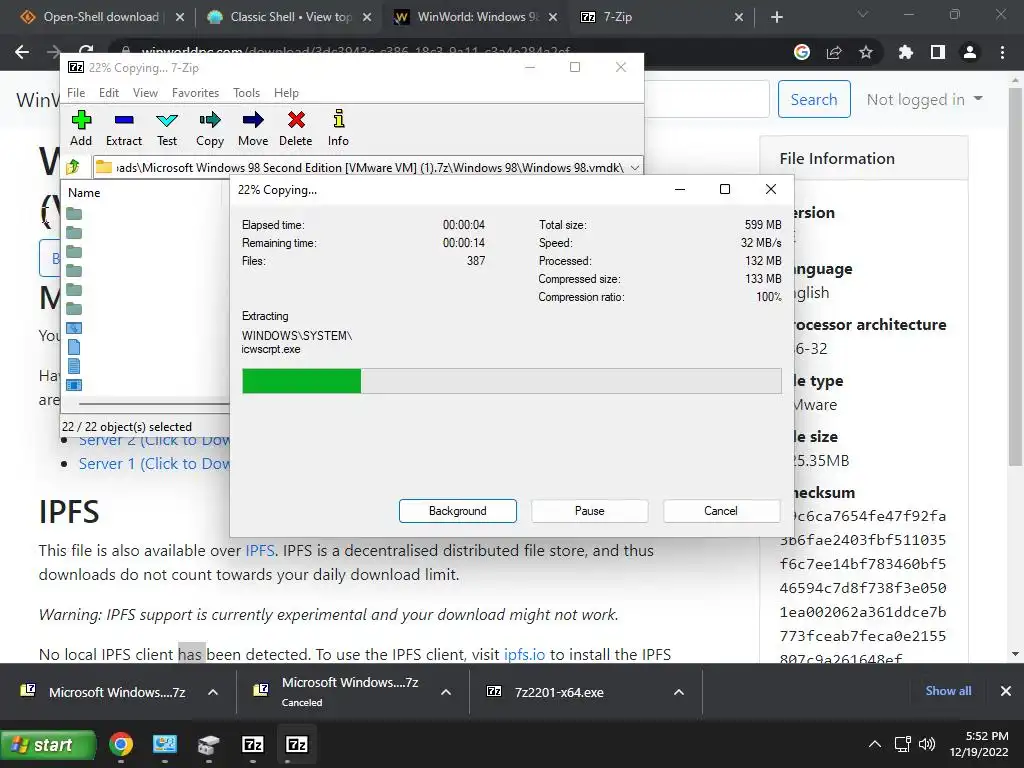Open the Start menu
The image size is (1024, 768).
click(x=48, y=744)
